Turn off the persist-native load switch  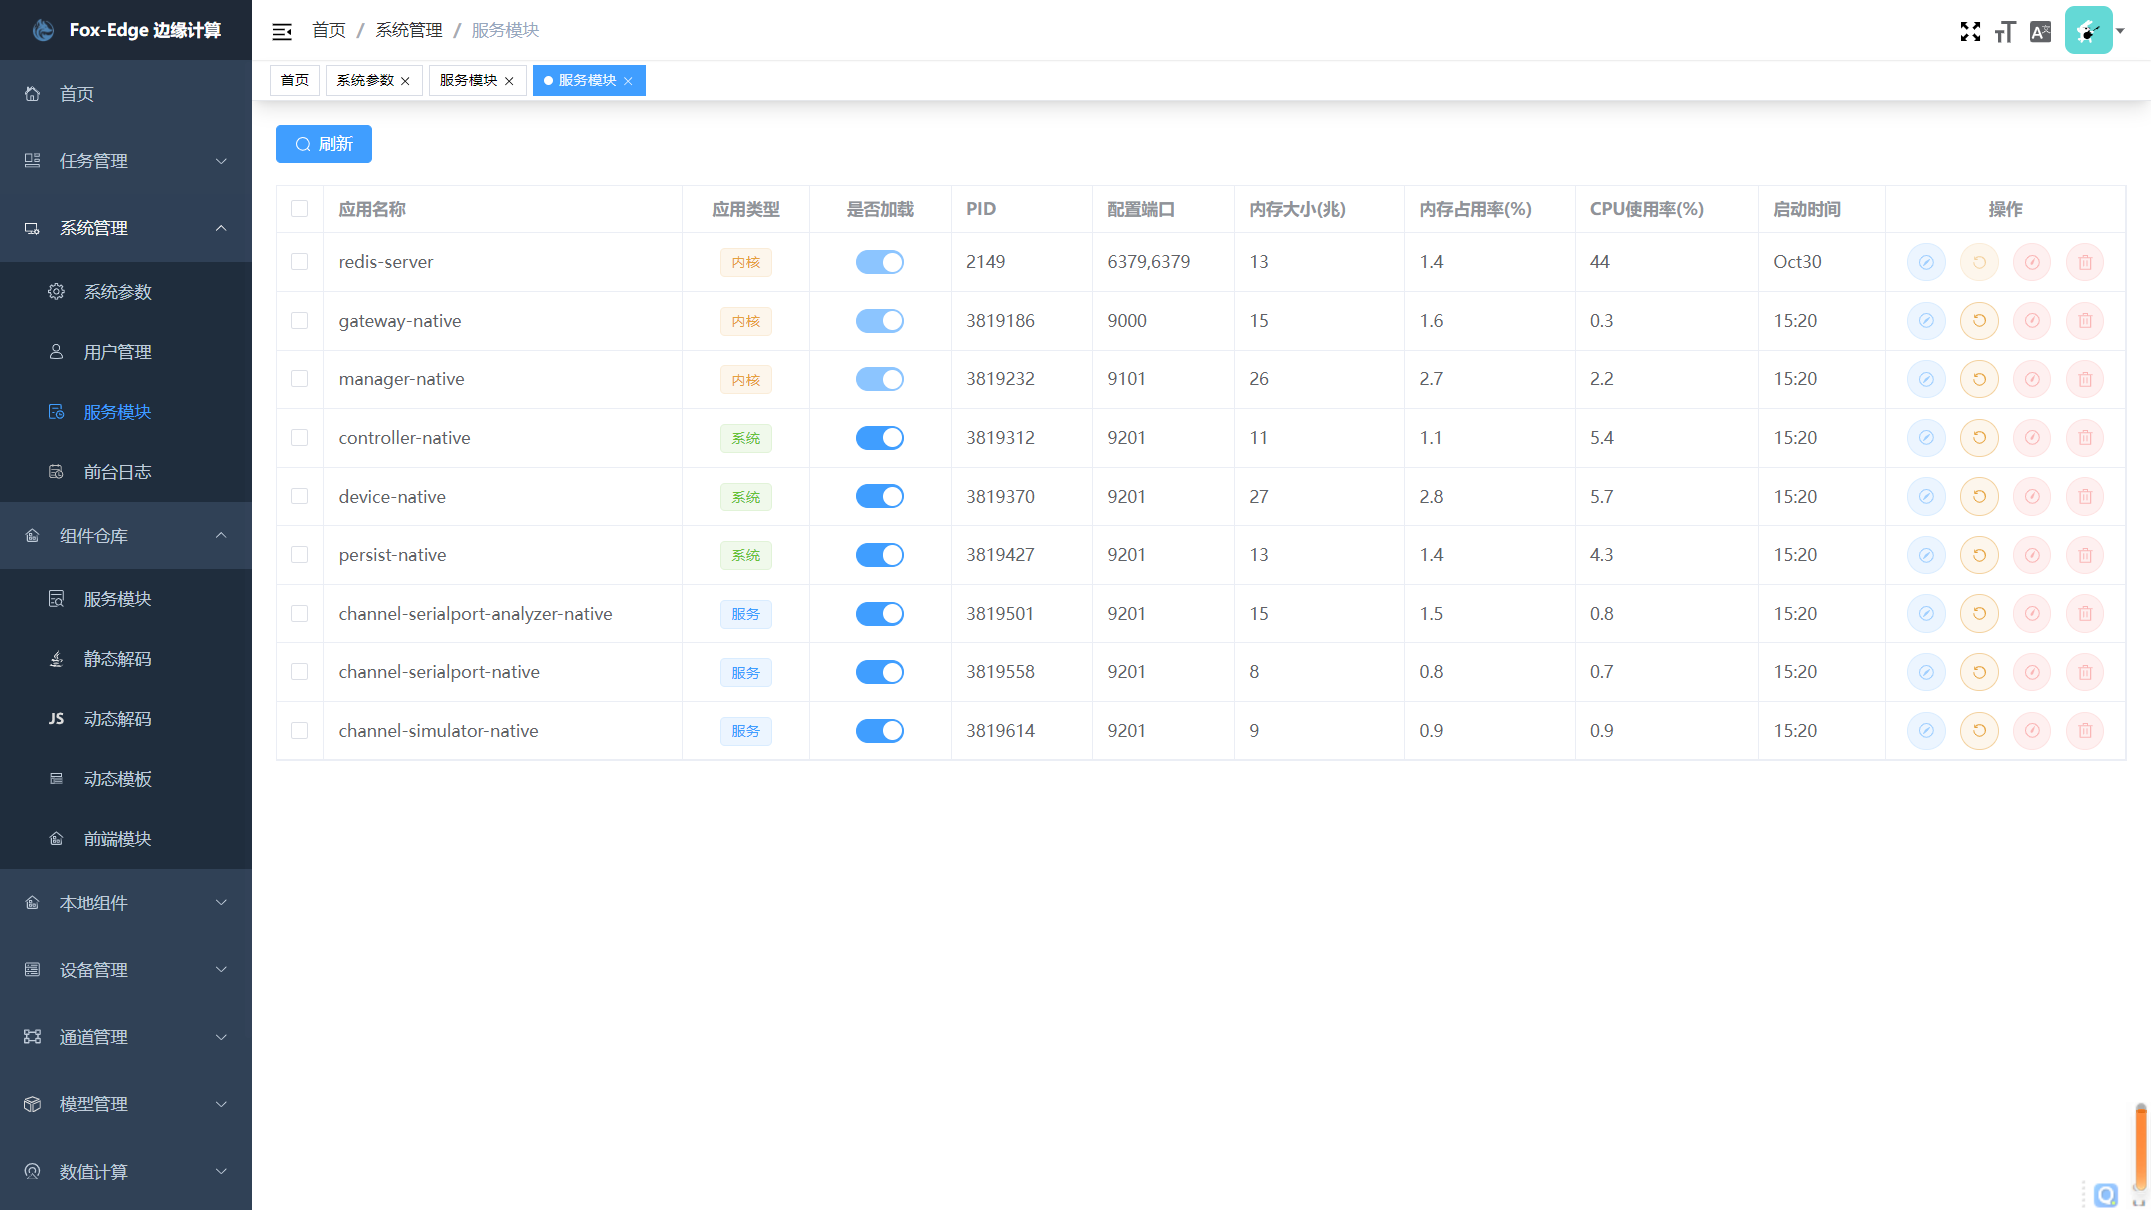click(880, 555)
